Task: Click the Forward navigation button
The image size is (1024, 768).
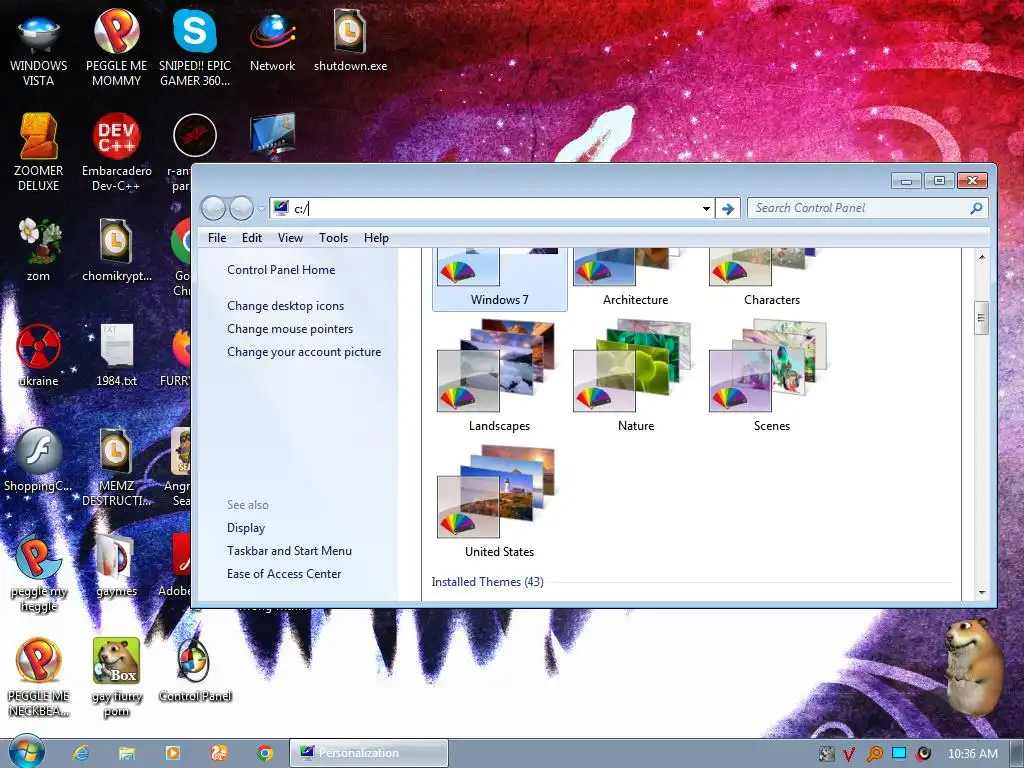Action: point(241,208)
